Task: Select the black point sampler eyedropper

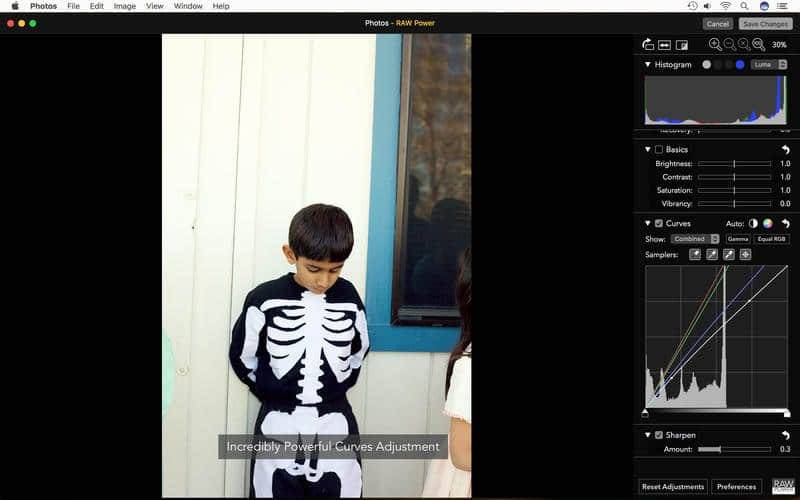Action: click(695, 255)
